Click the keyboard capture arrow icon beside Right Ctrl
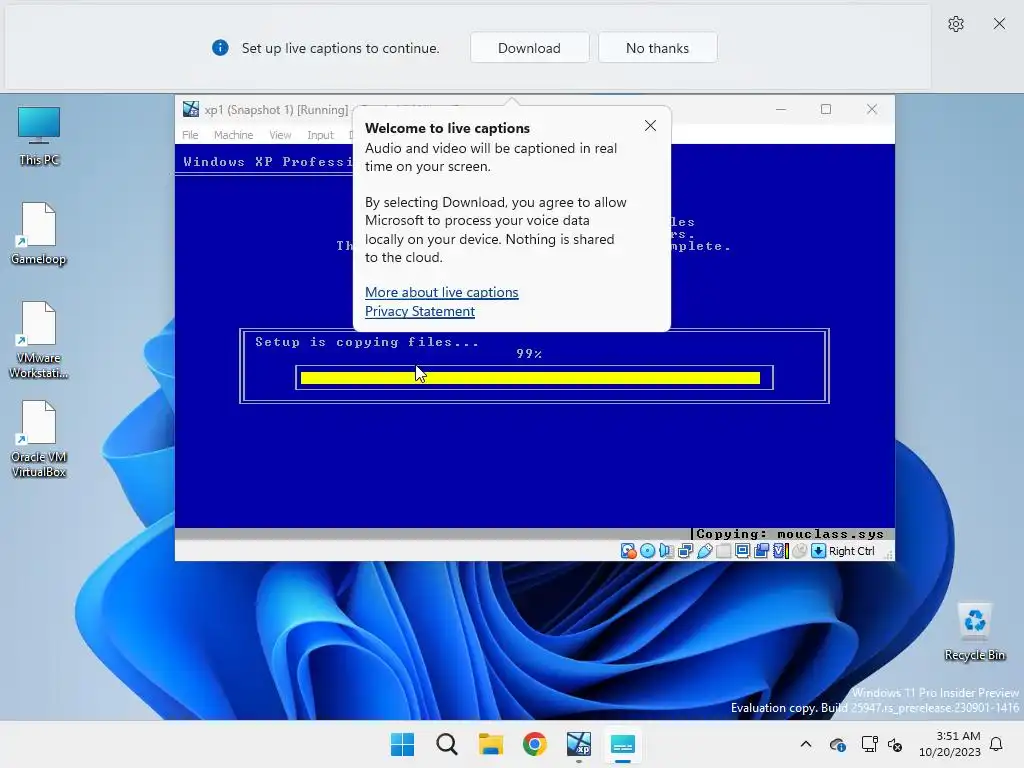Image resolution: width=1024 pixels, height=768 pixels. click(818, 551)
